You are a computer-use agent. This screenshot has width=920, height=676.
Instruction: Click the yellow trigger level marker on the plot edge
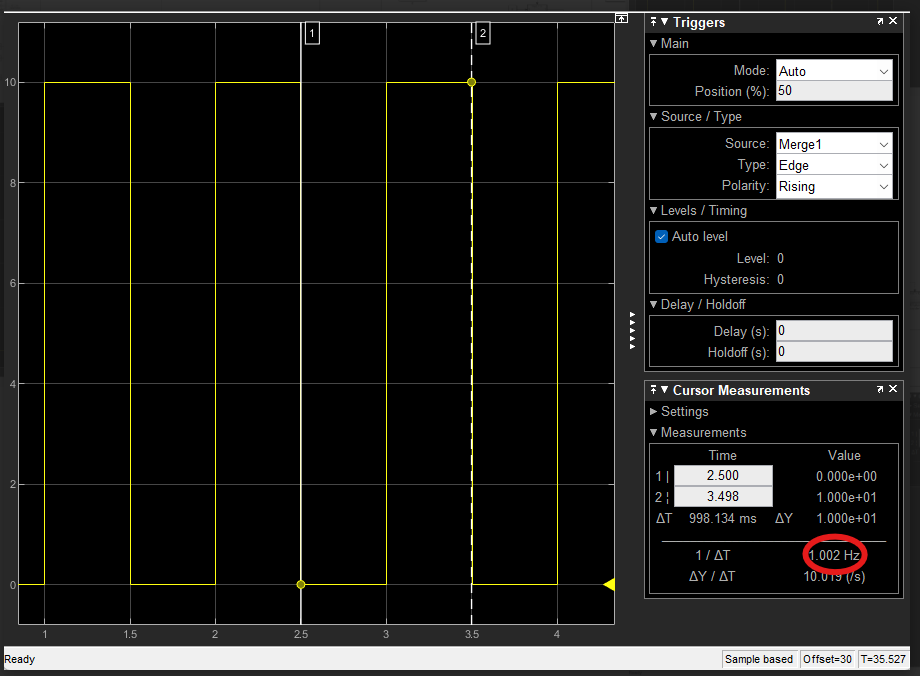(x=609, y=584)
